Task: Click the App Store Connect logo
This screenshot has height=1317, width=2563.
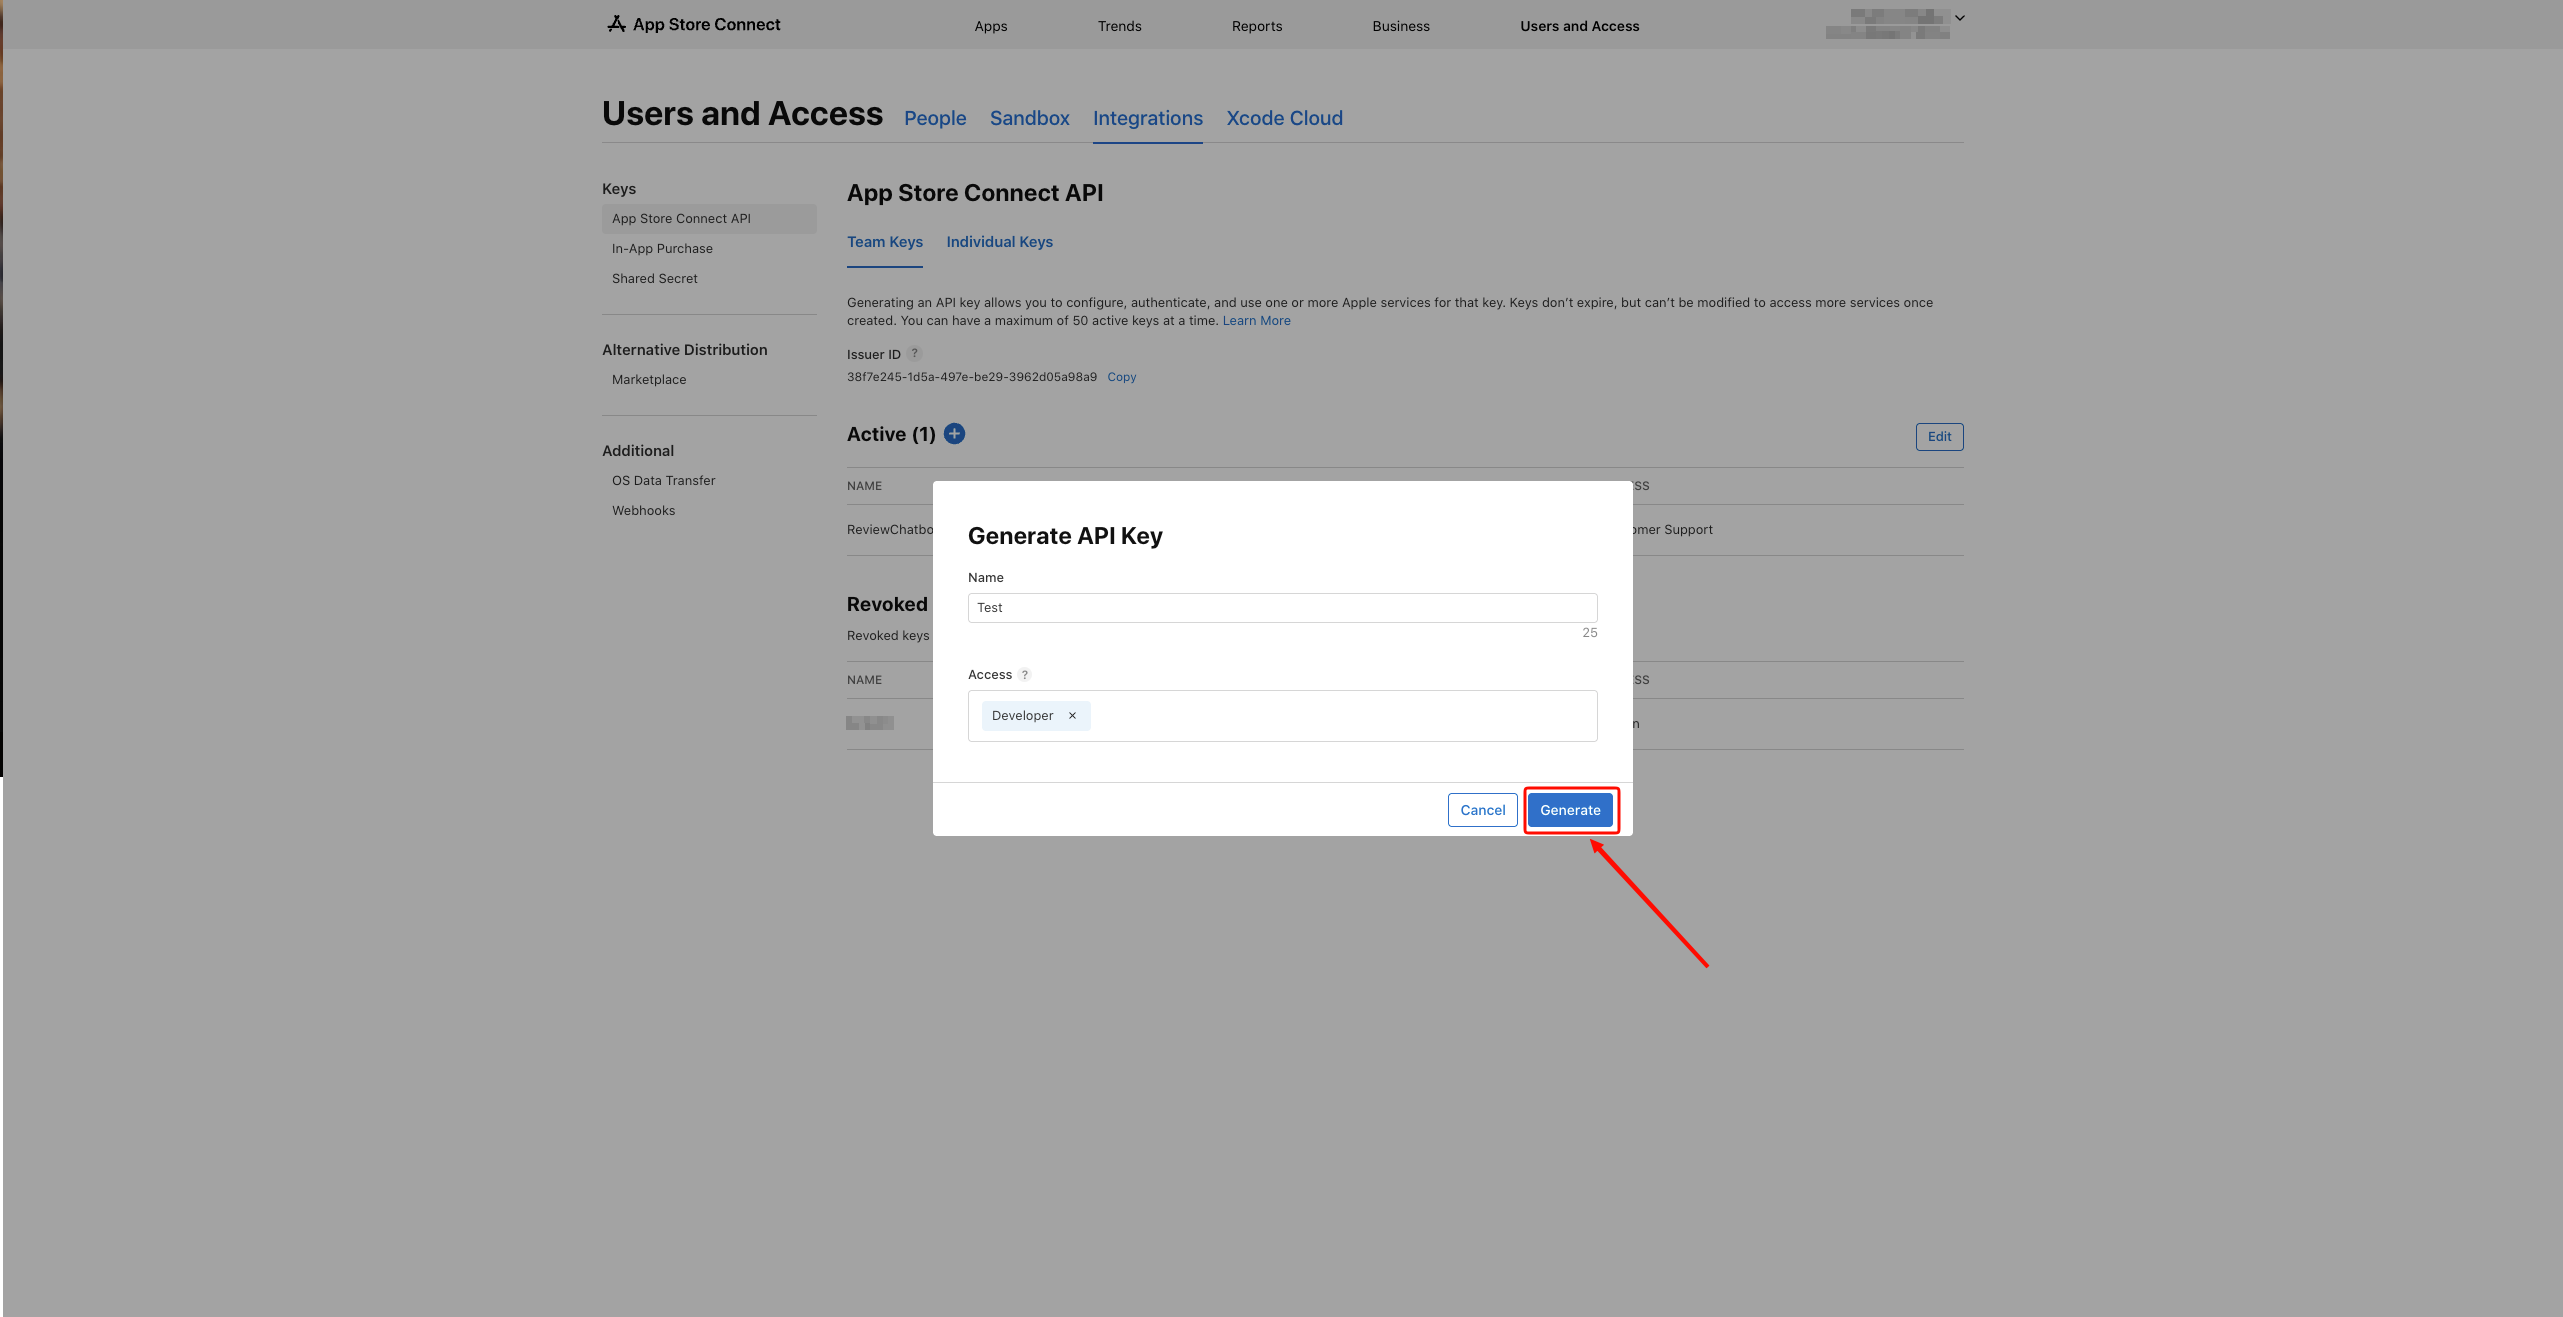Action: pyautogui.click(x=693, y=24)
